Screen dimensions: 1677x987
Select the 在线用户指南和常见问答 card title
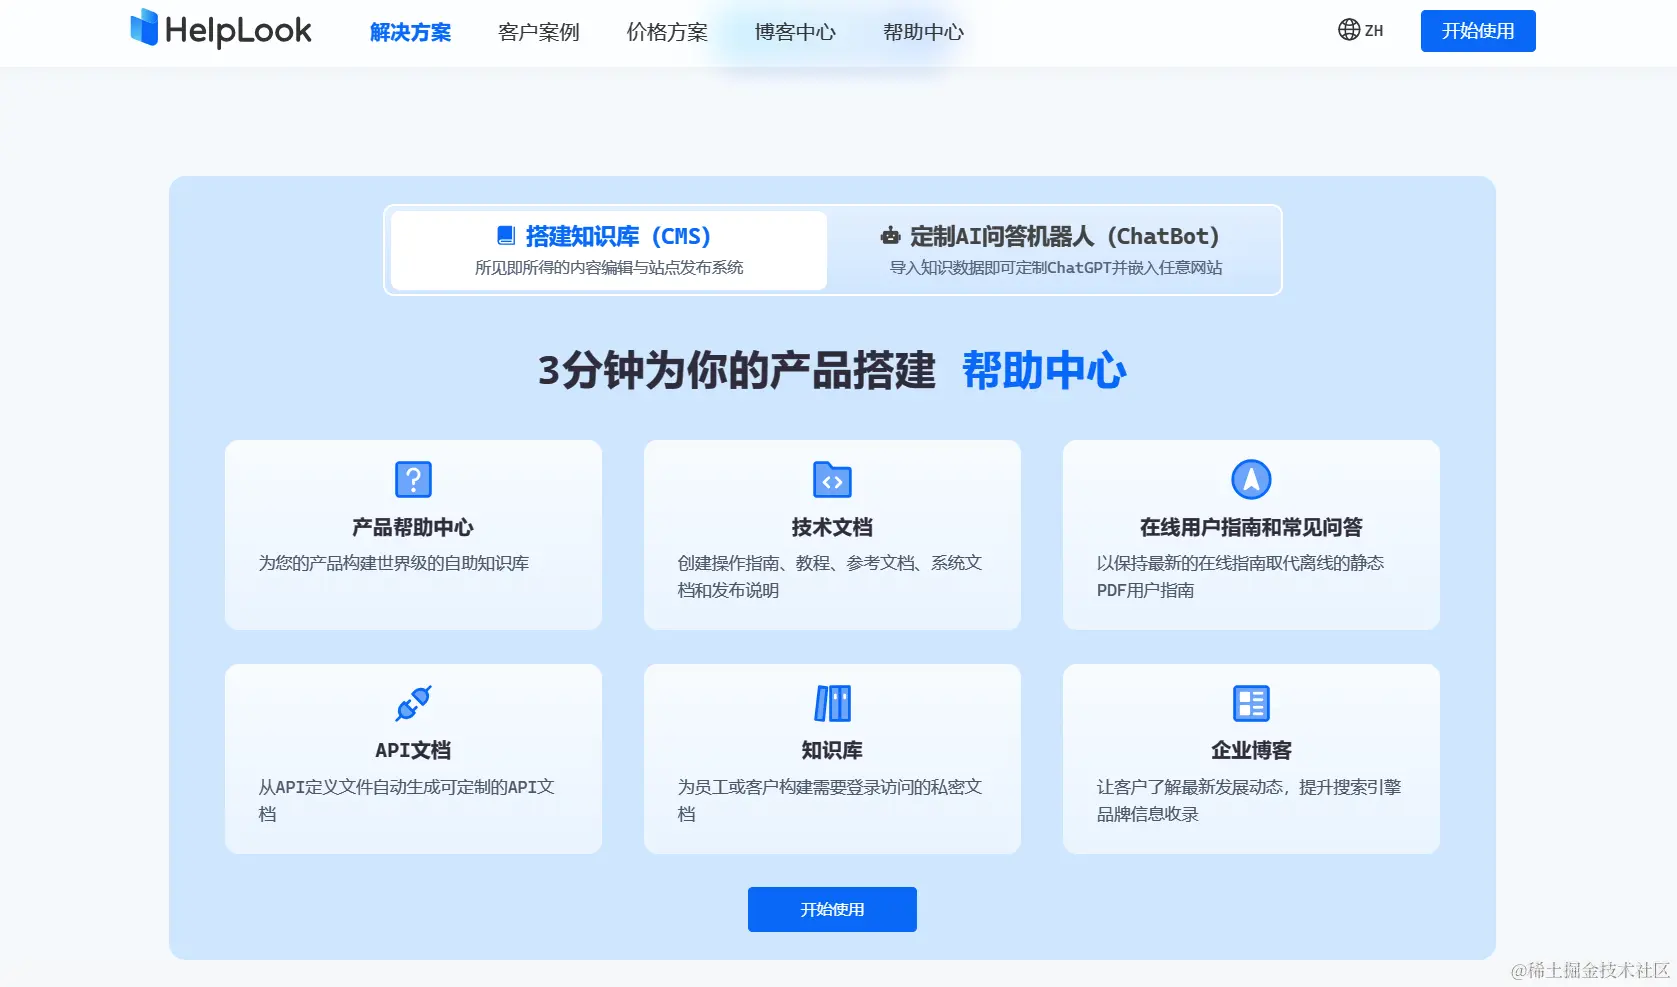[1251, 527]
